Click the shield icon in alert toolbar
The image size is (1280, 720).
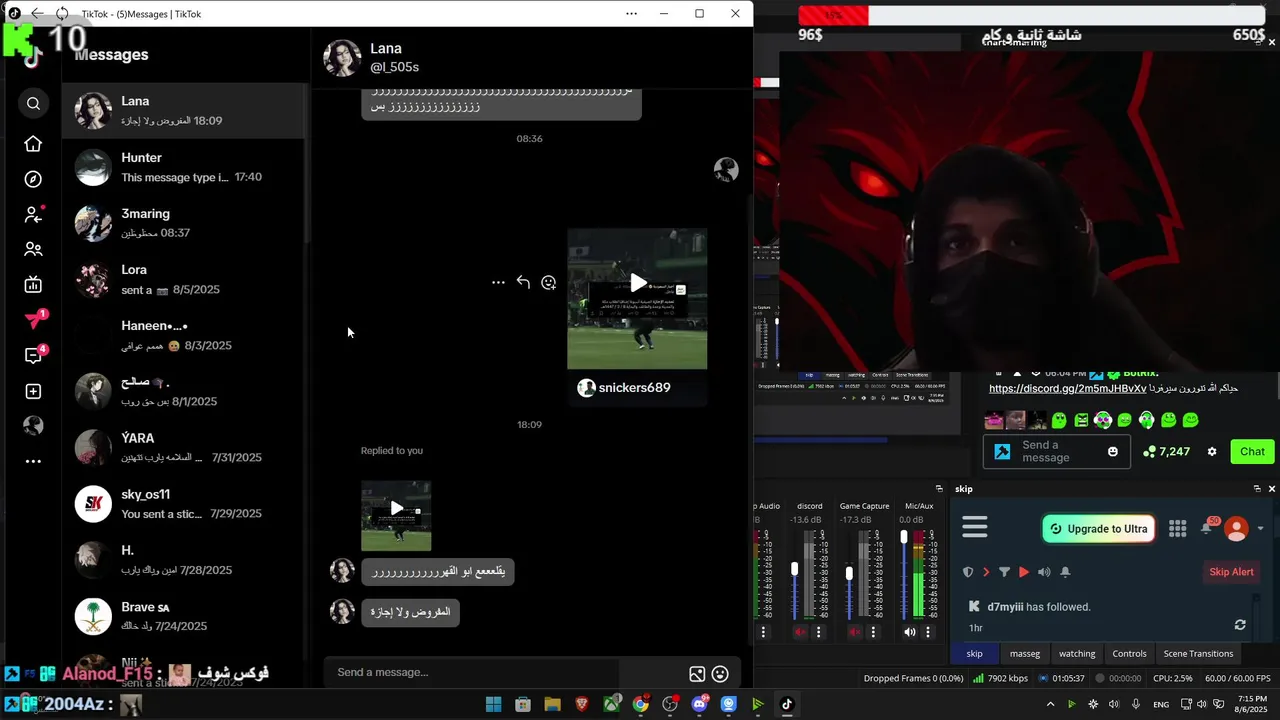[x=967, y=572]
